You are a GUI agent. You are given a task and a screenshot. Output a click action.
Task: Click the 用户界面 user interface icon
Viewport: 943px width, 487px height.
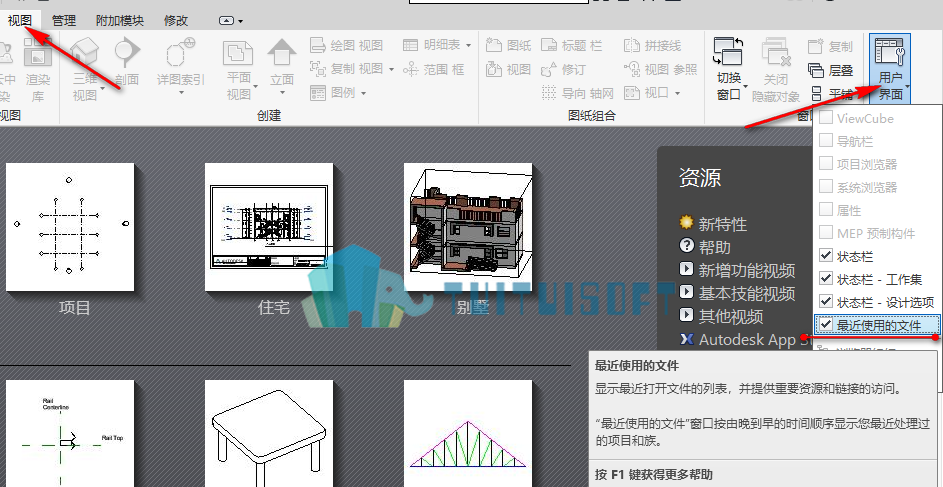pos(890,52)
